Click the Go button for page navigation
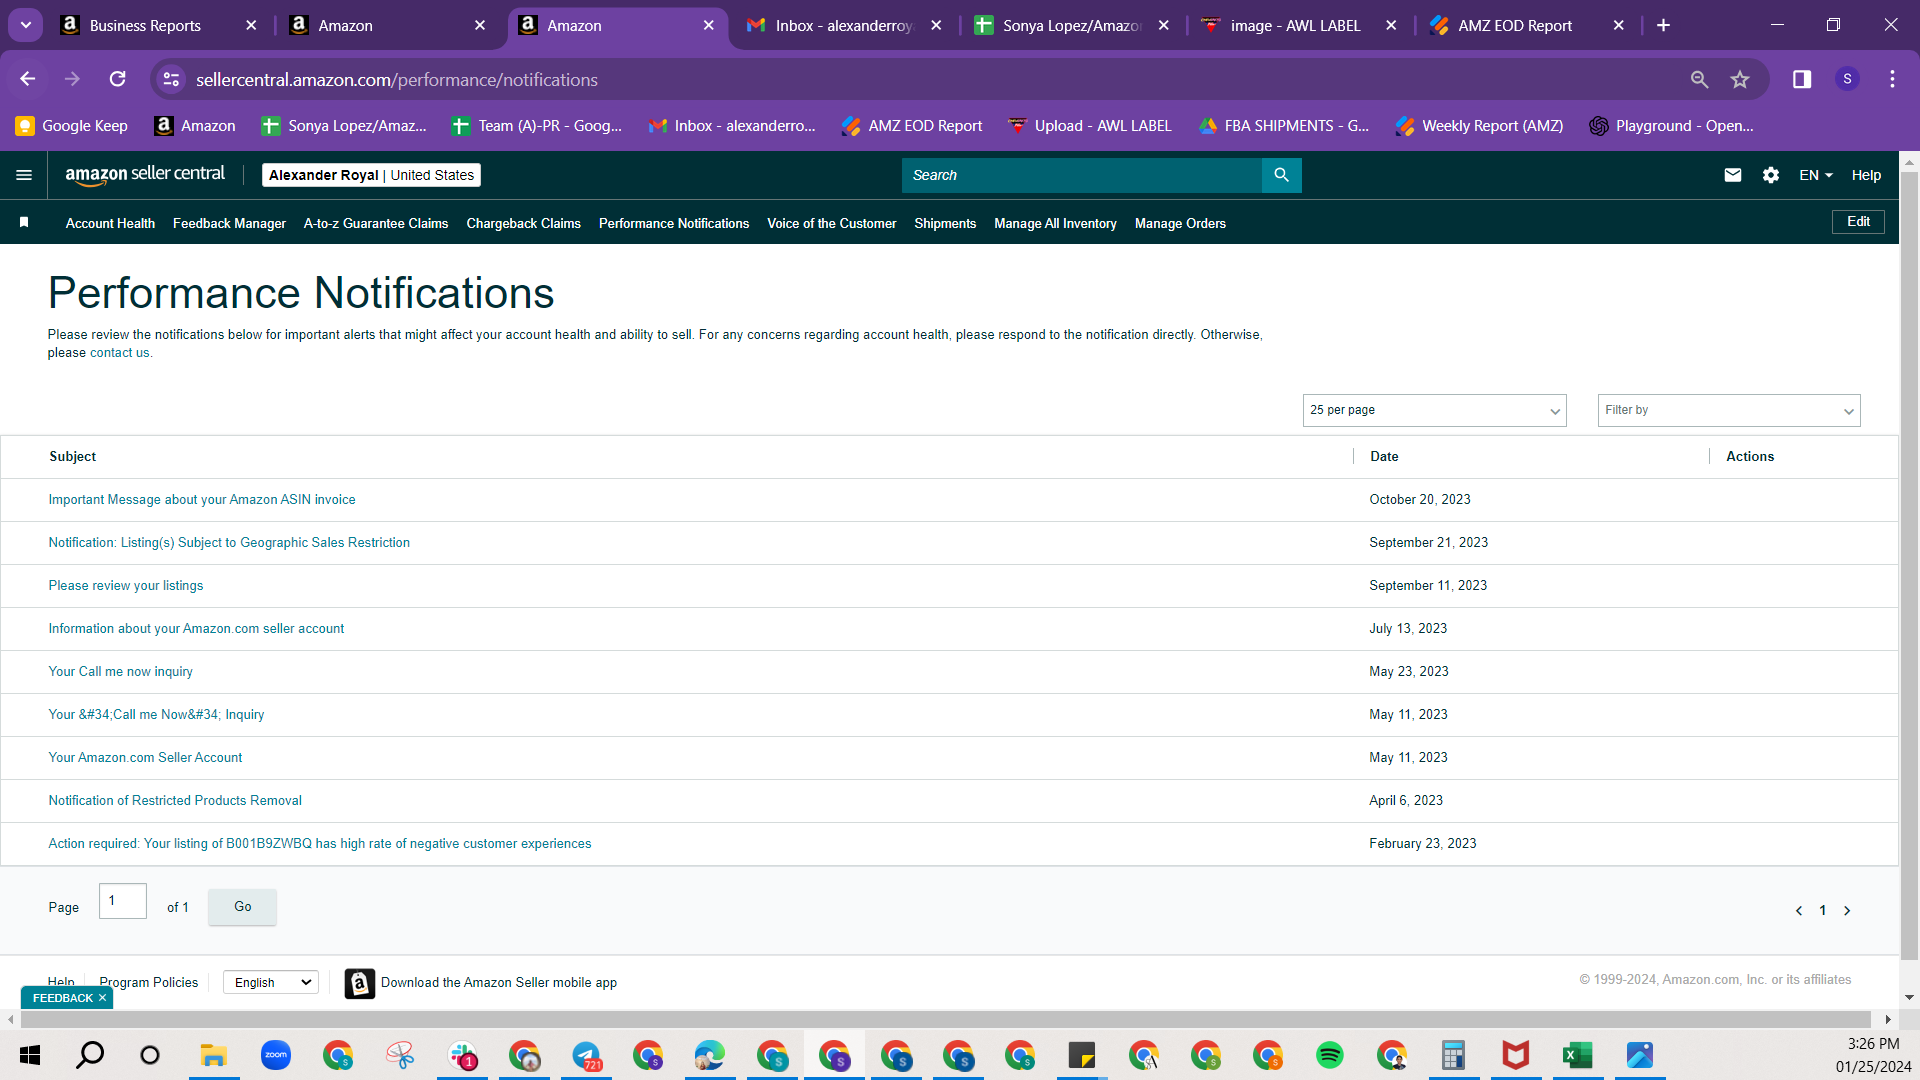1920x1080 pixels. point(242,907)
